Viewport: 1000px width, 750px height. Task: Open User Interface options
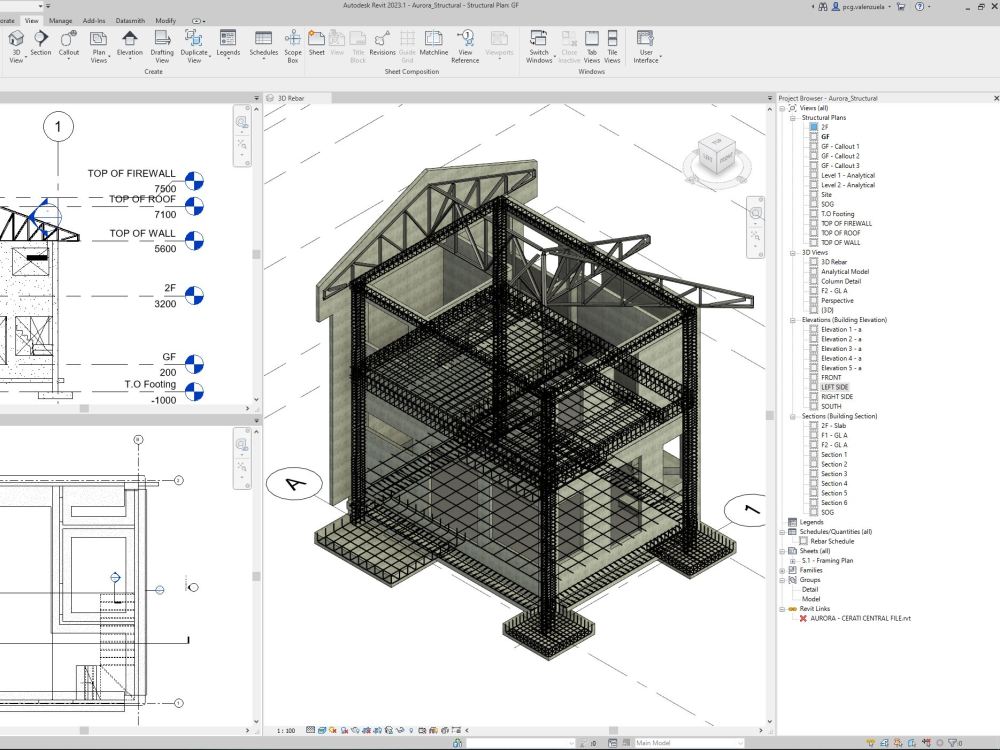pos(645,47)
